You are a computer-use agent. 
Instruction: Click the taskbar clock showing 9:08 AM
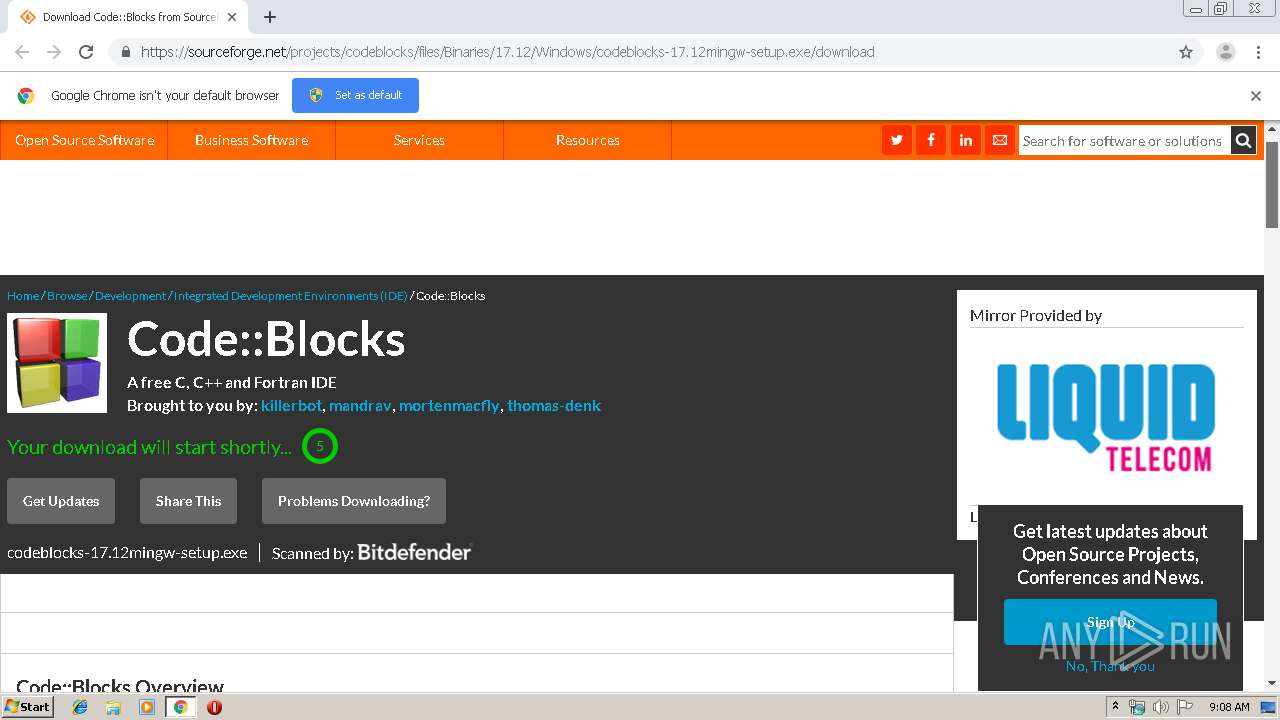point(1229,707)
